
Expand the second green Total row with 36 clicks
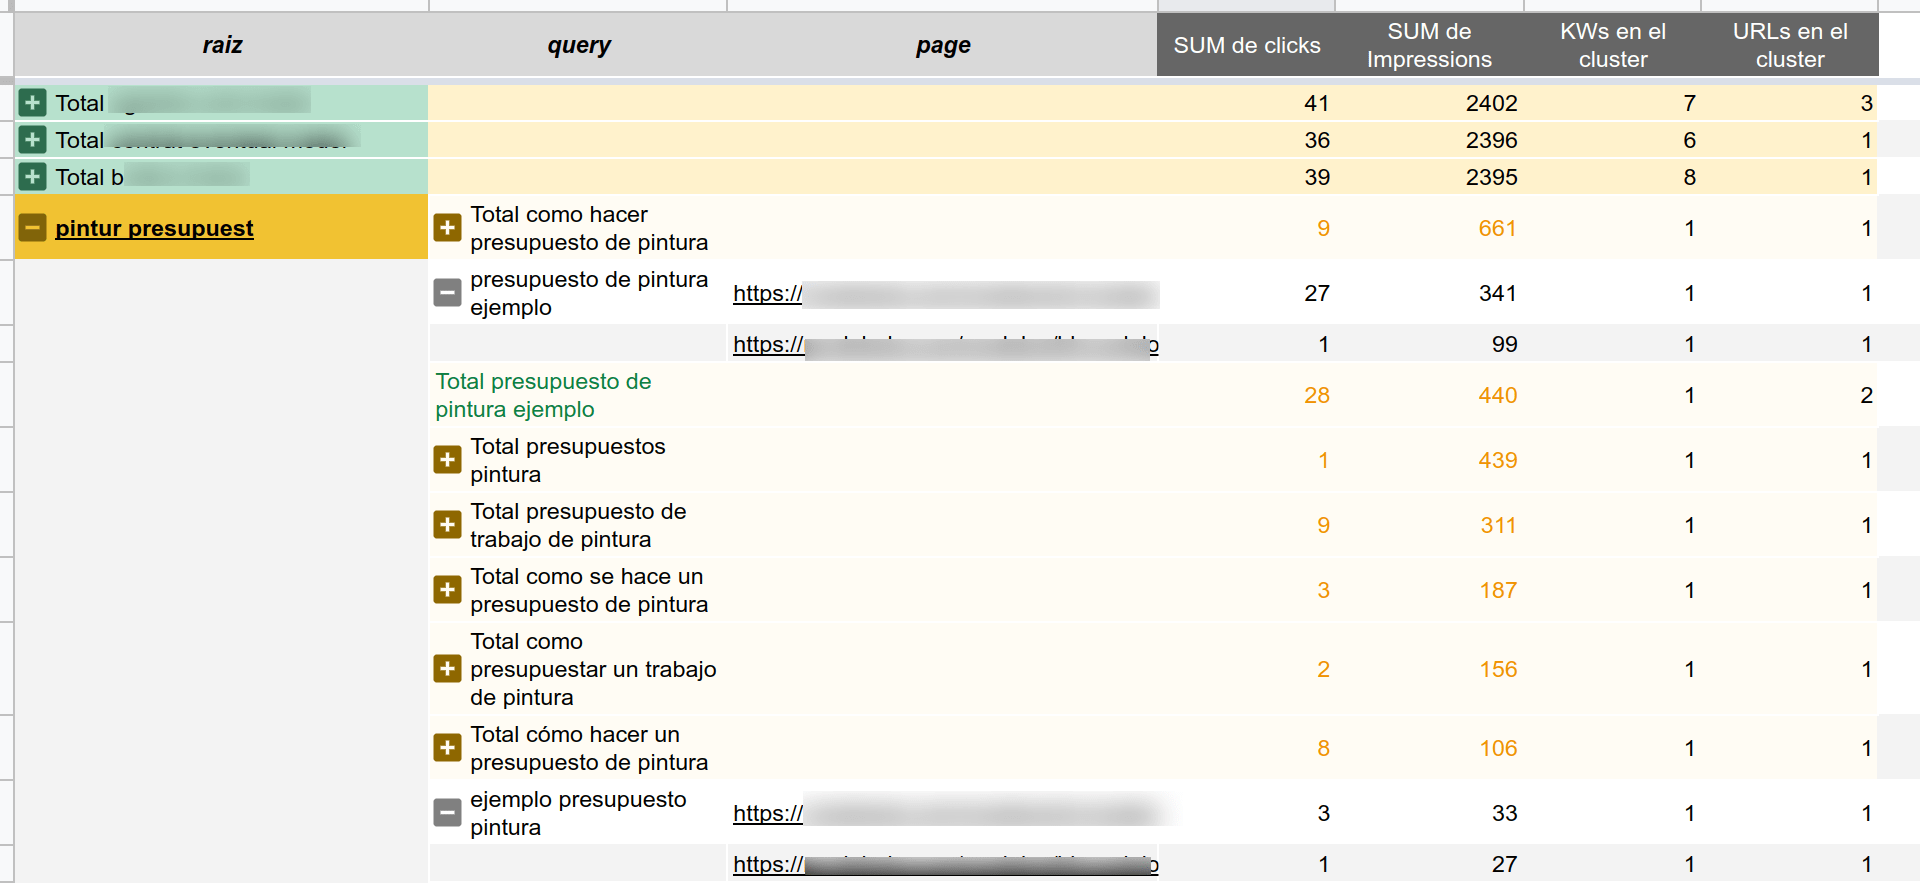[x=32, y=140]
